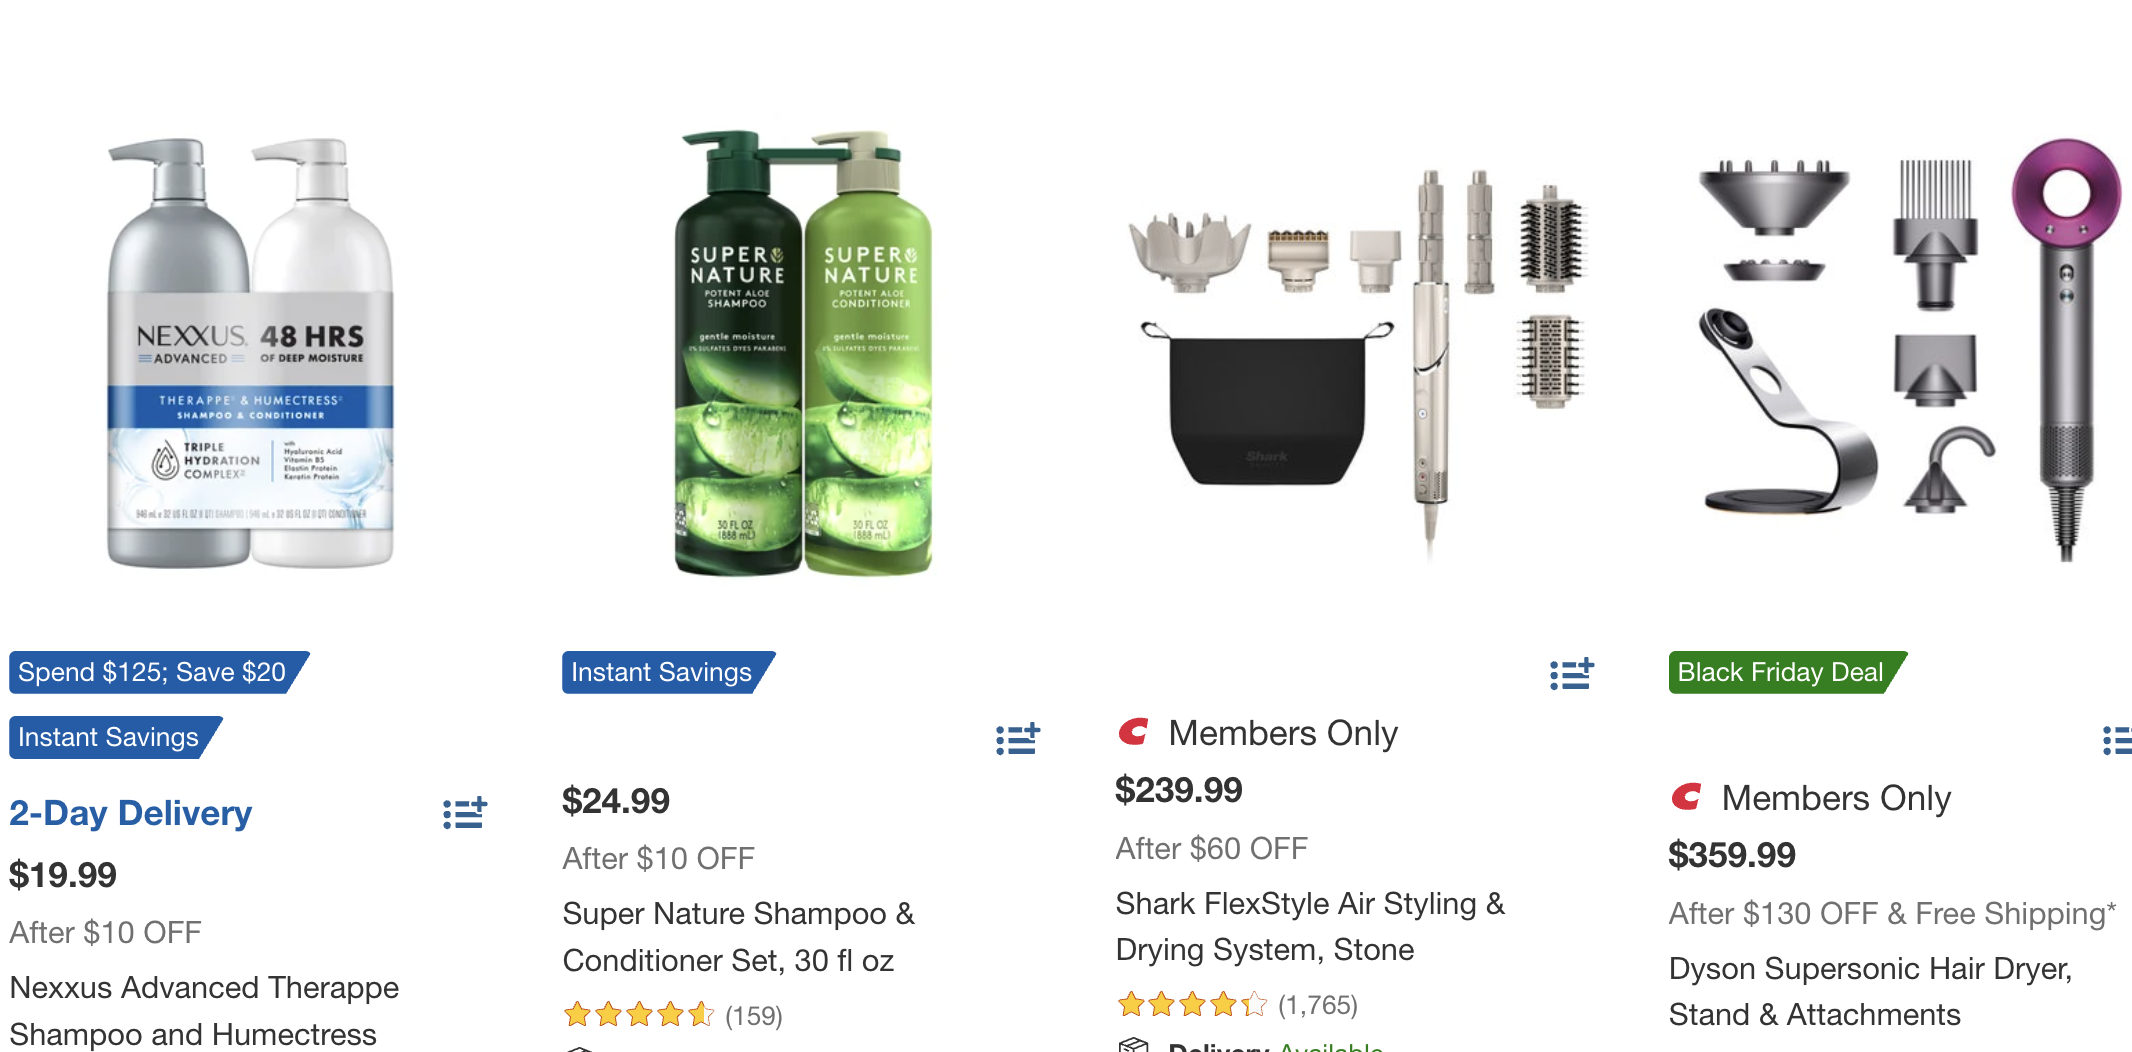Click the Members Only logo for Shark FlexStyle
The height and width of the screenshot is (1052, 2132).
[1133, 733]
